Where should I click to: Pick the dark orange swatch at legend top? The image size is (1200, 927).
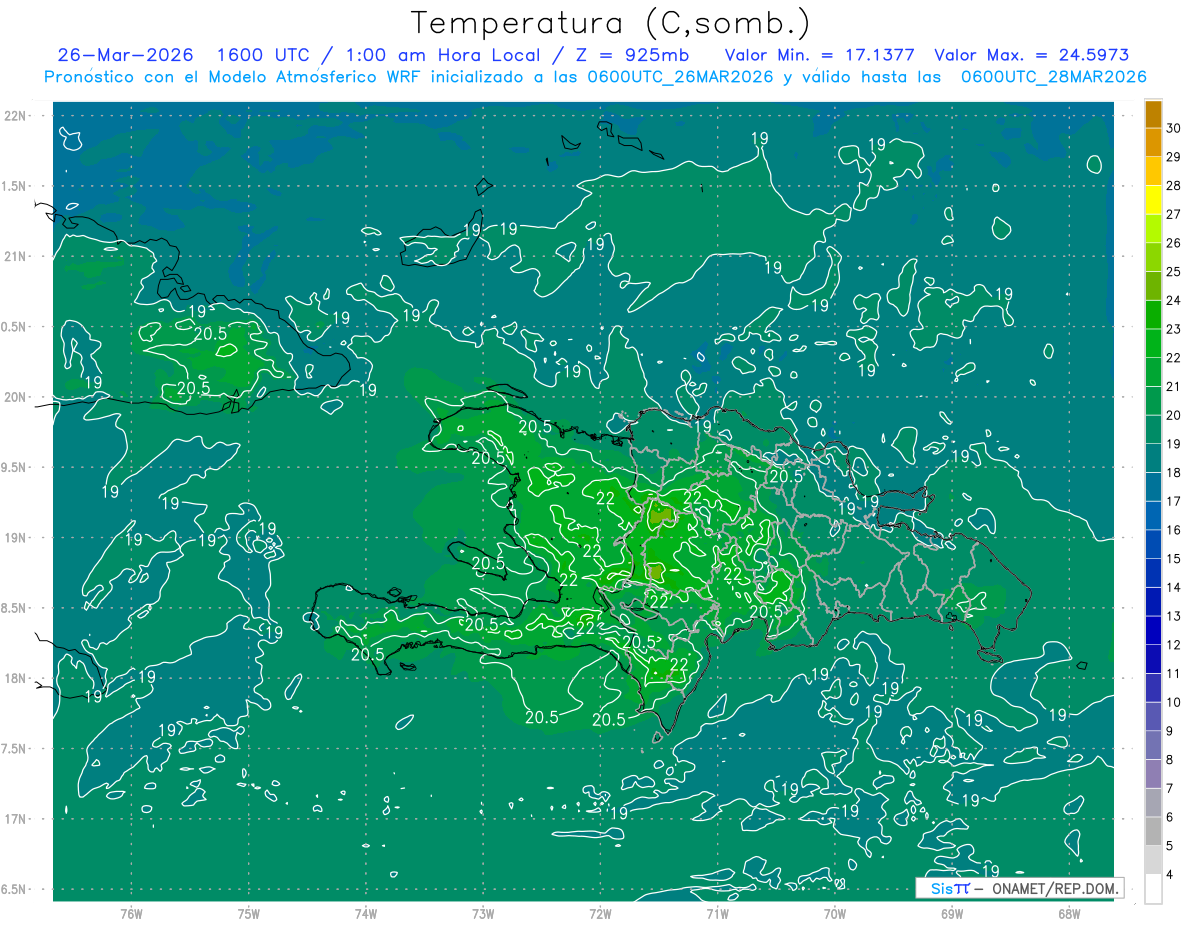coord(1153,114)
